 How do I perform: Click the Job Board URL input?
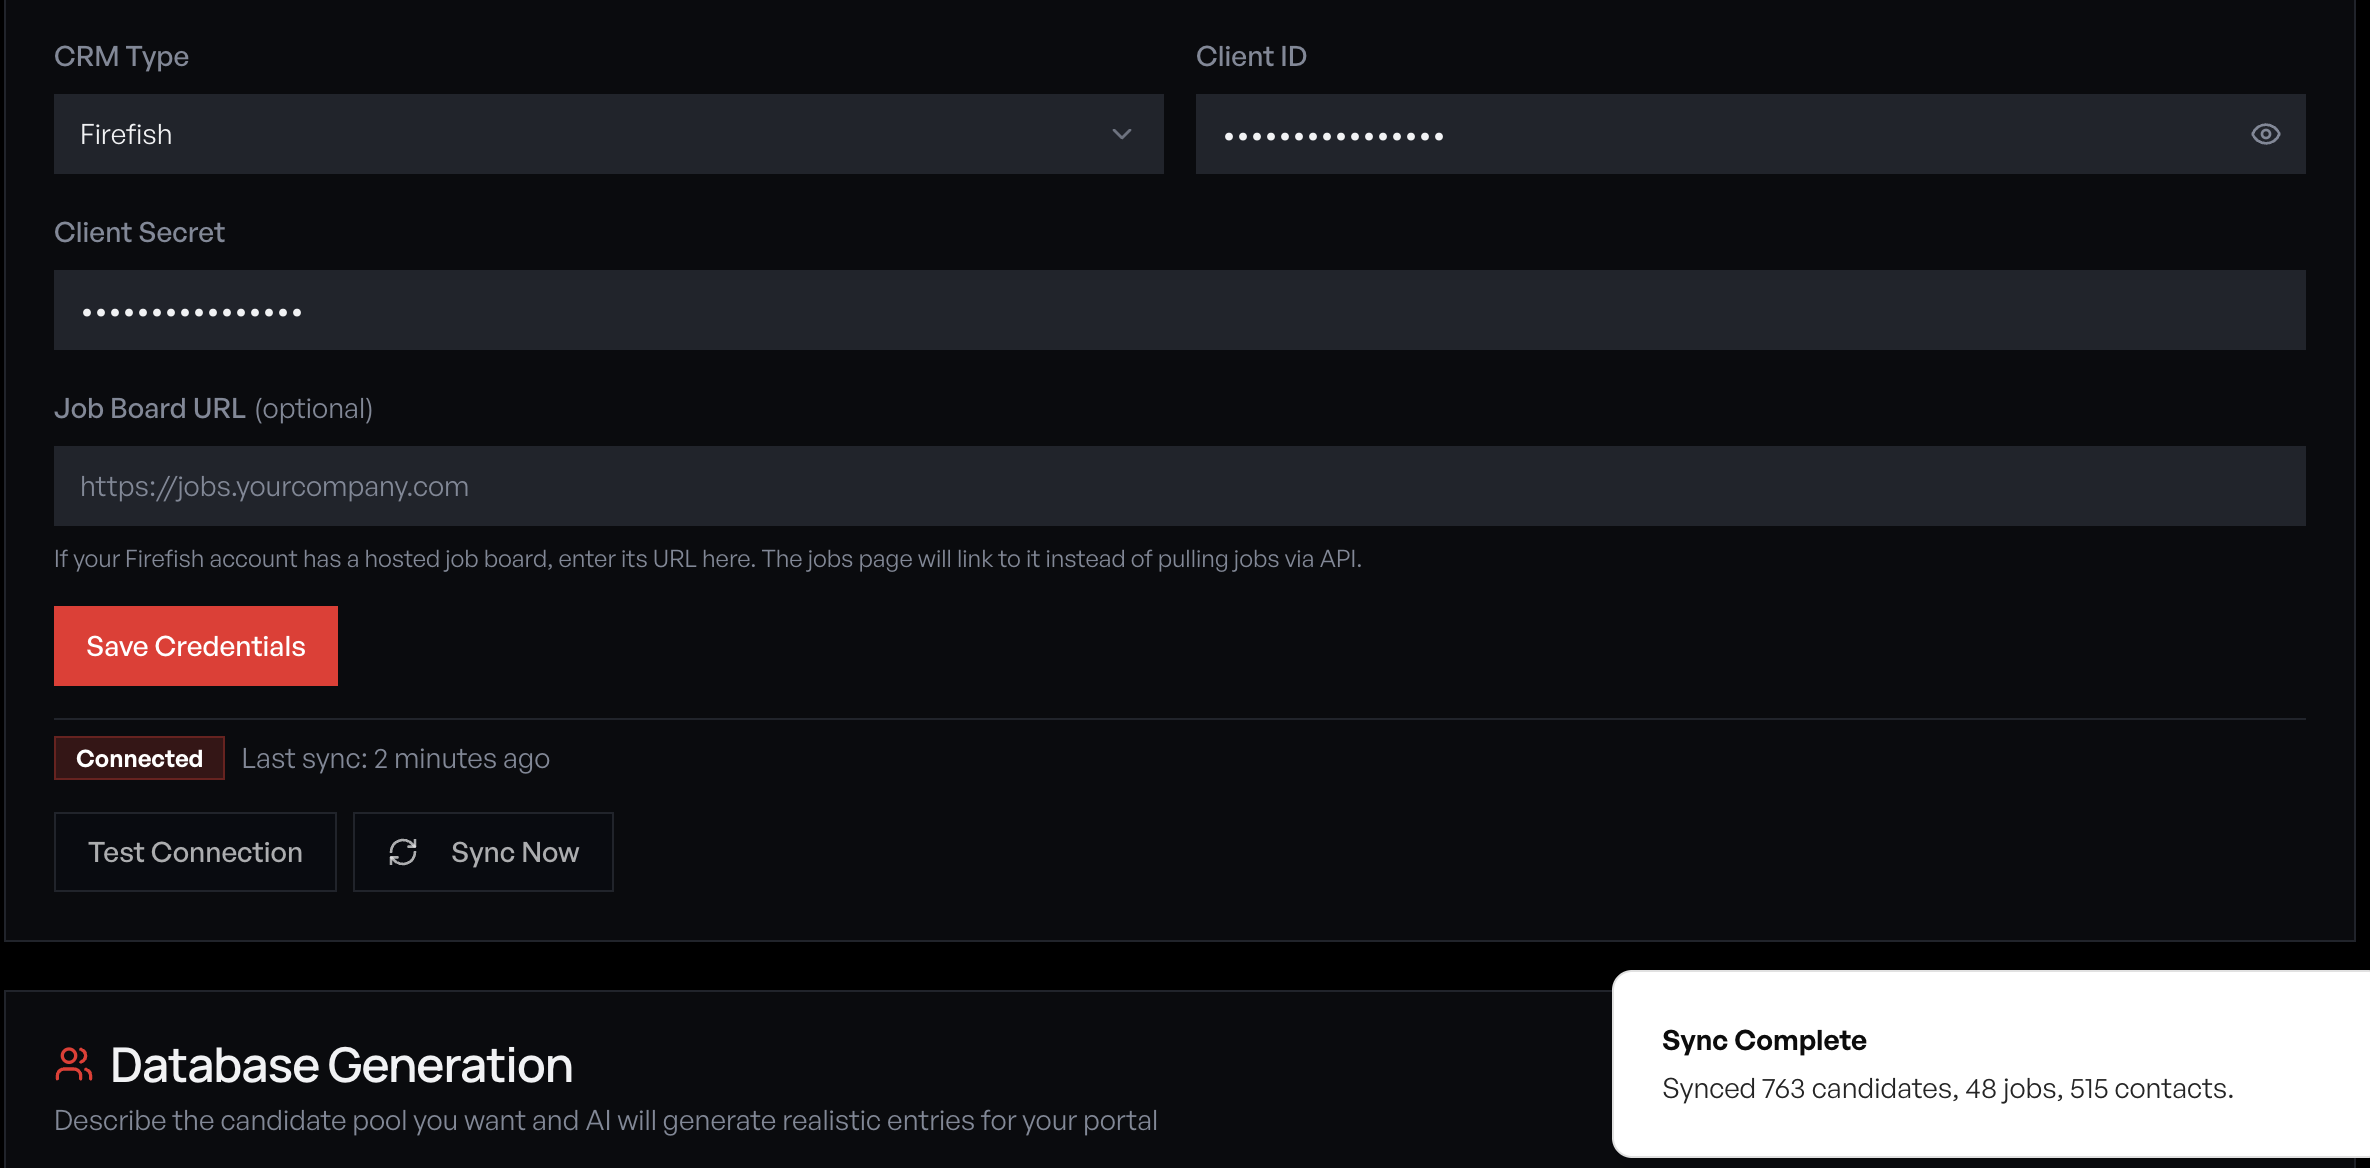(1180, 486)
